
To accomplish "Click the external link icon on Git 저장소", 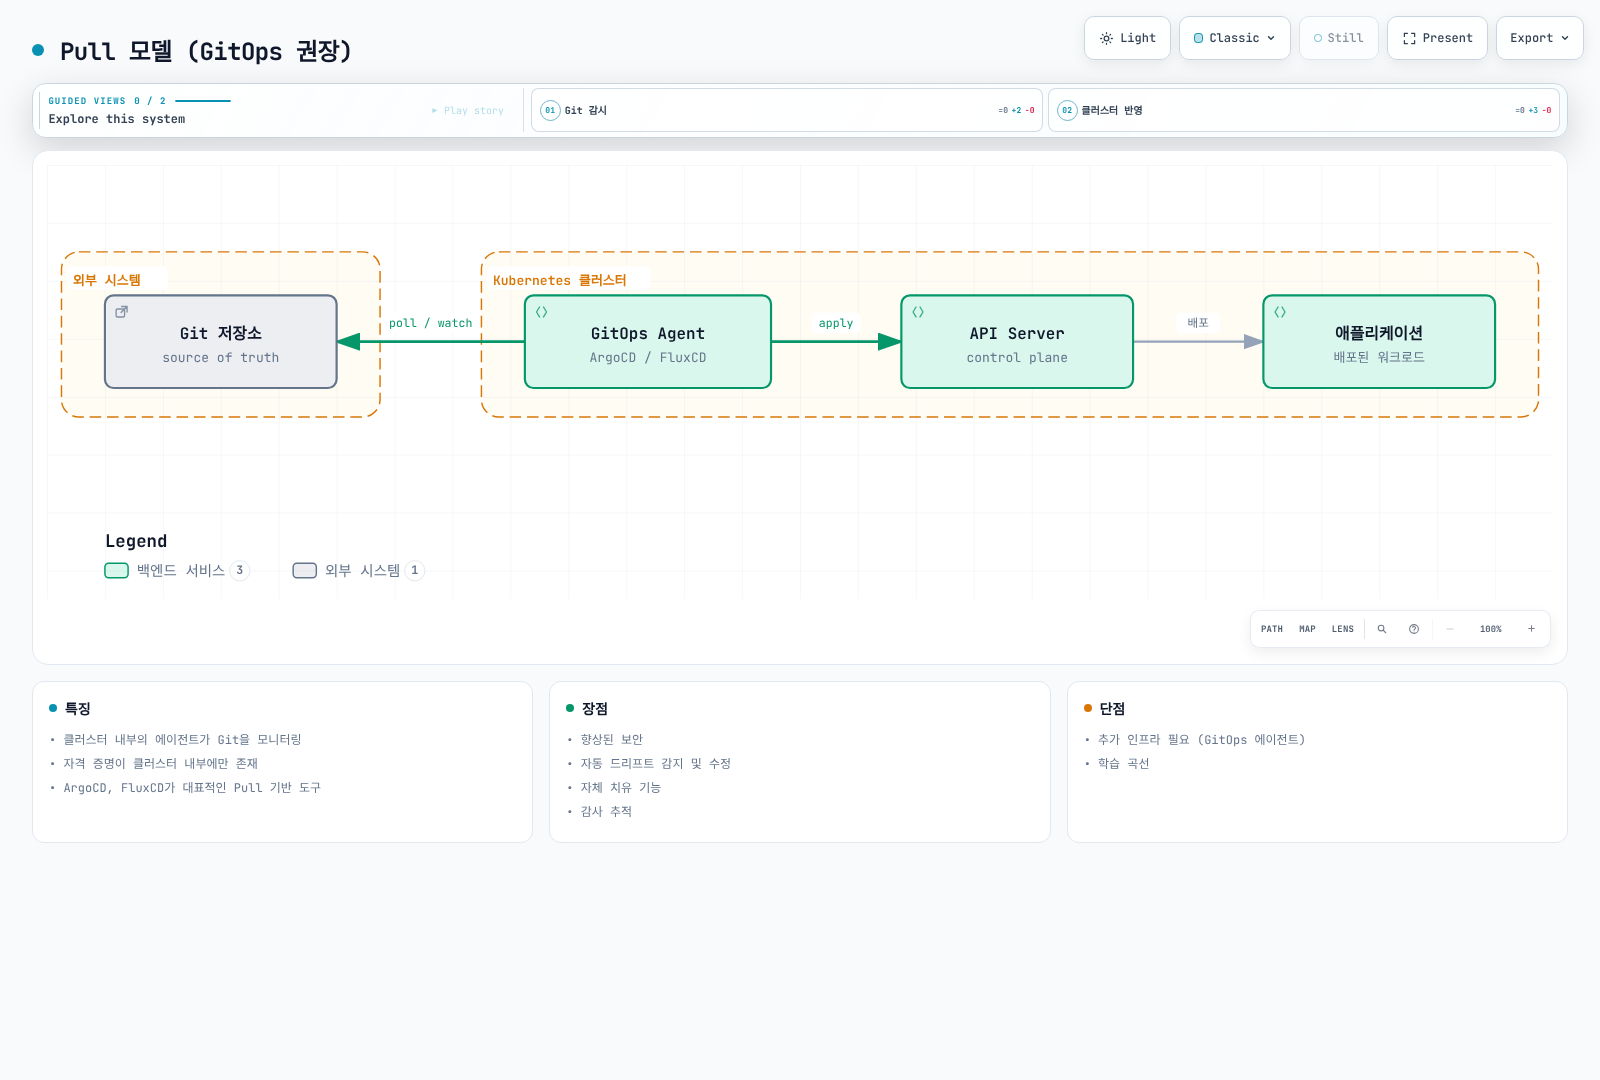I will [122, 312].
